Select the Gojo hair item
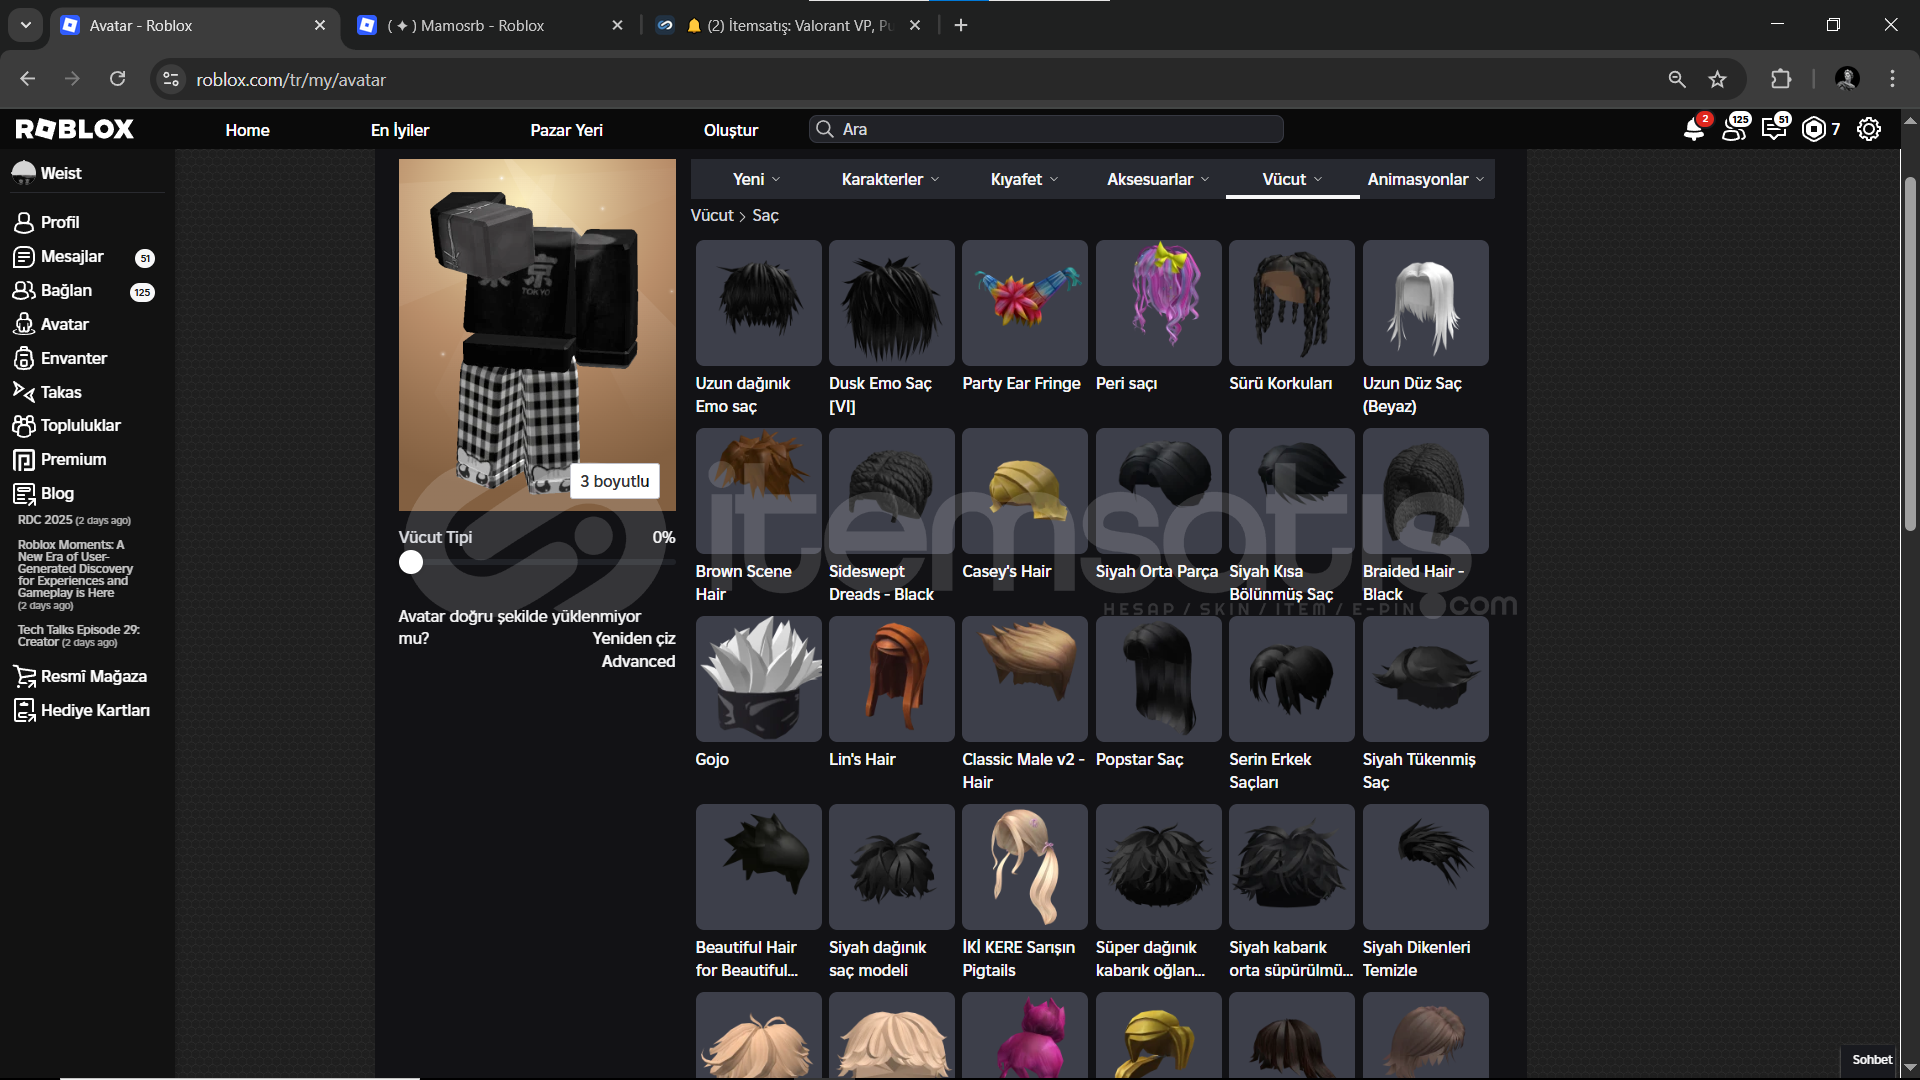This screenshot has width=1920, height=1080. pyautogui.click(x=758, y=679)
